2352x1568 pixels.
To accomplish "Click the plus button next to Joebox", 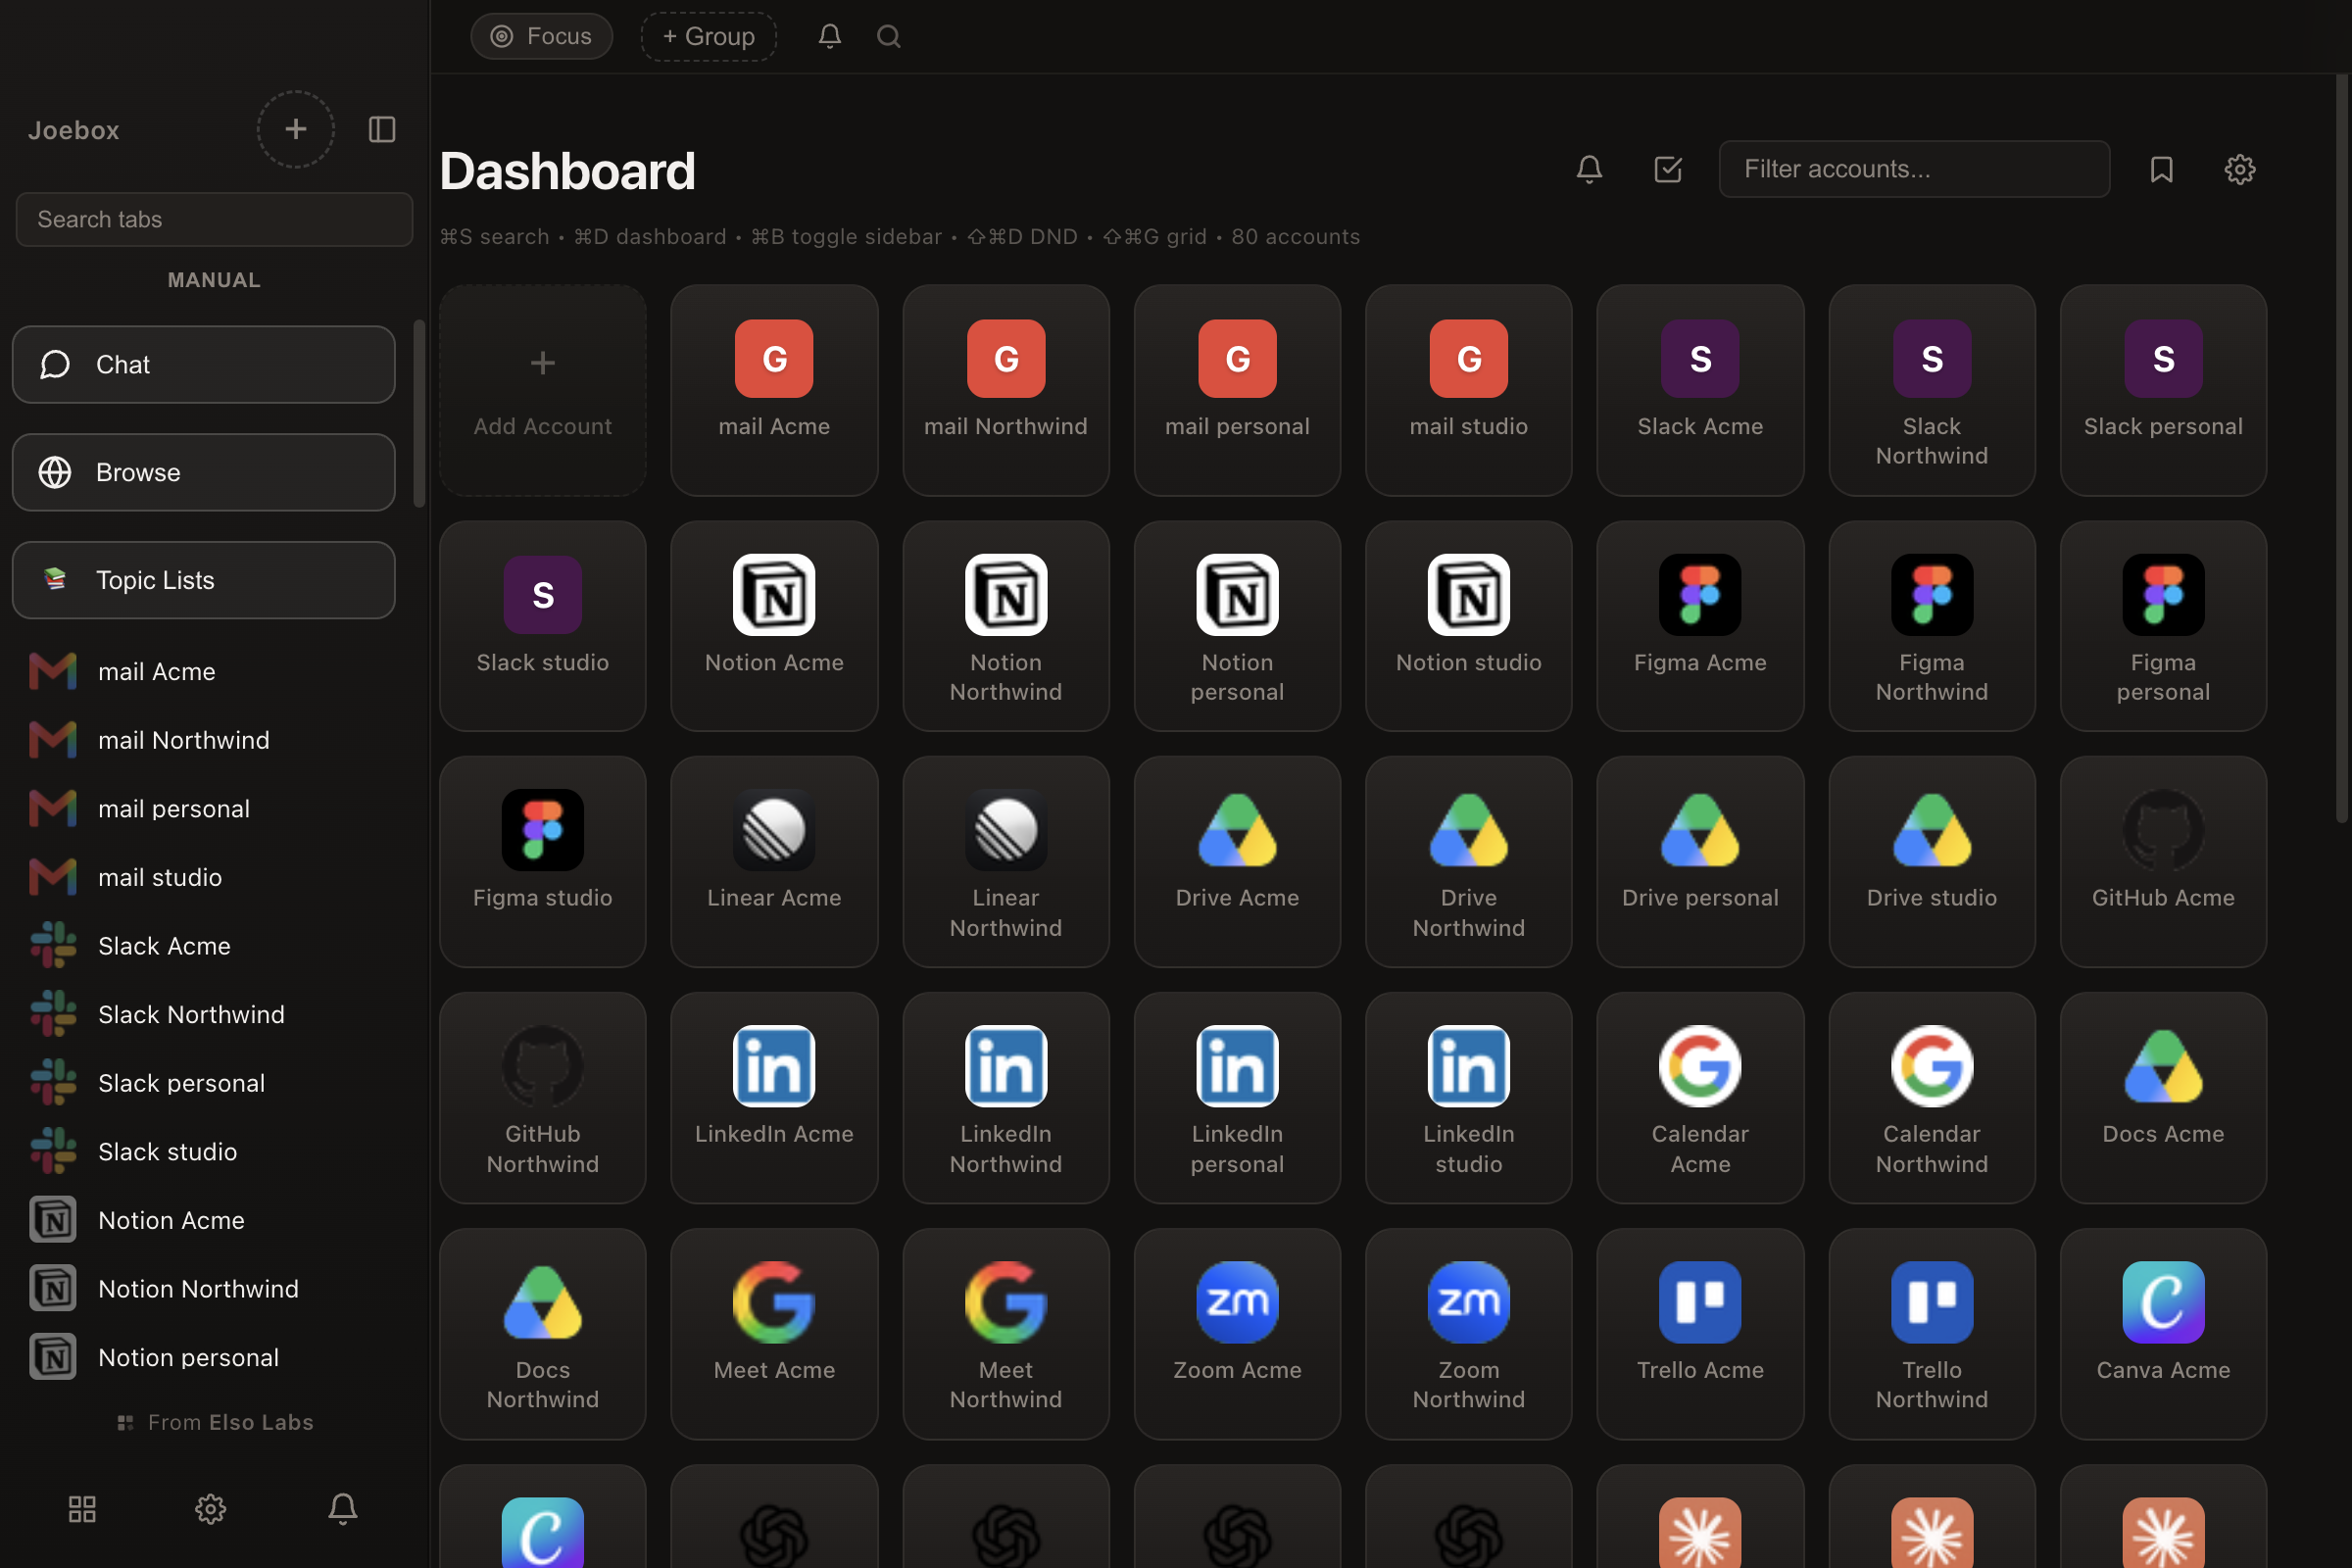I will coord(295,129).
